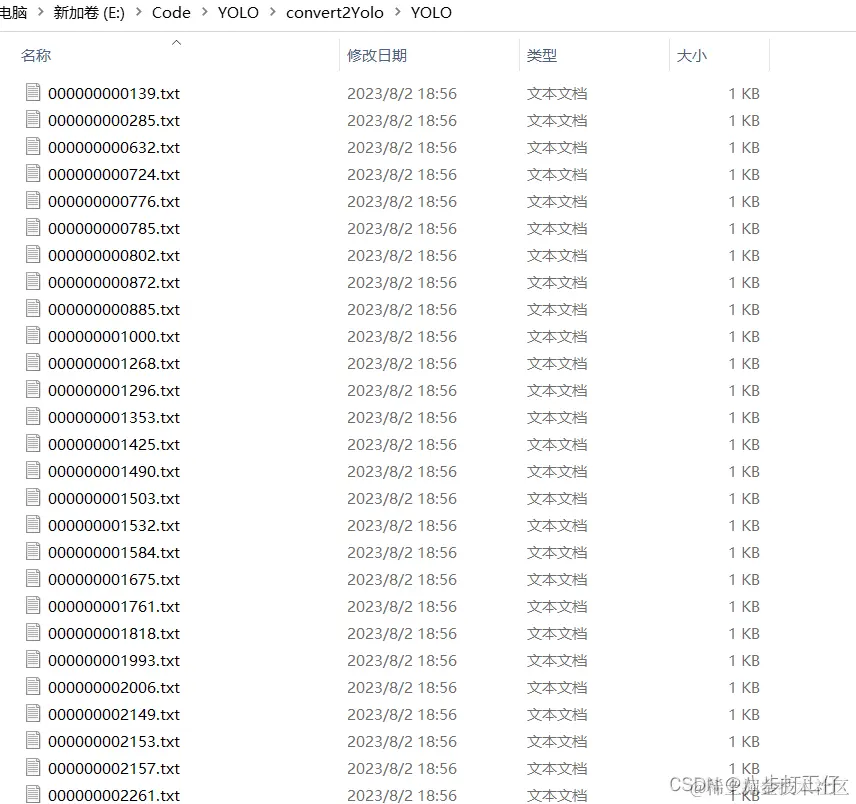
Task: Click the icon of 000000001675.txt
Action: pyautogui.click(x=33, y=579)
